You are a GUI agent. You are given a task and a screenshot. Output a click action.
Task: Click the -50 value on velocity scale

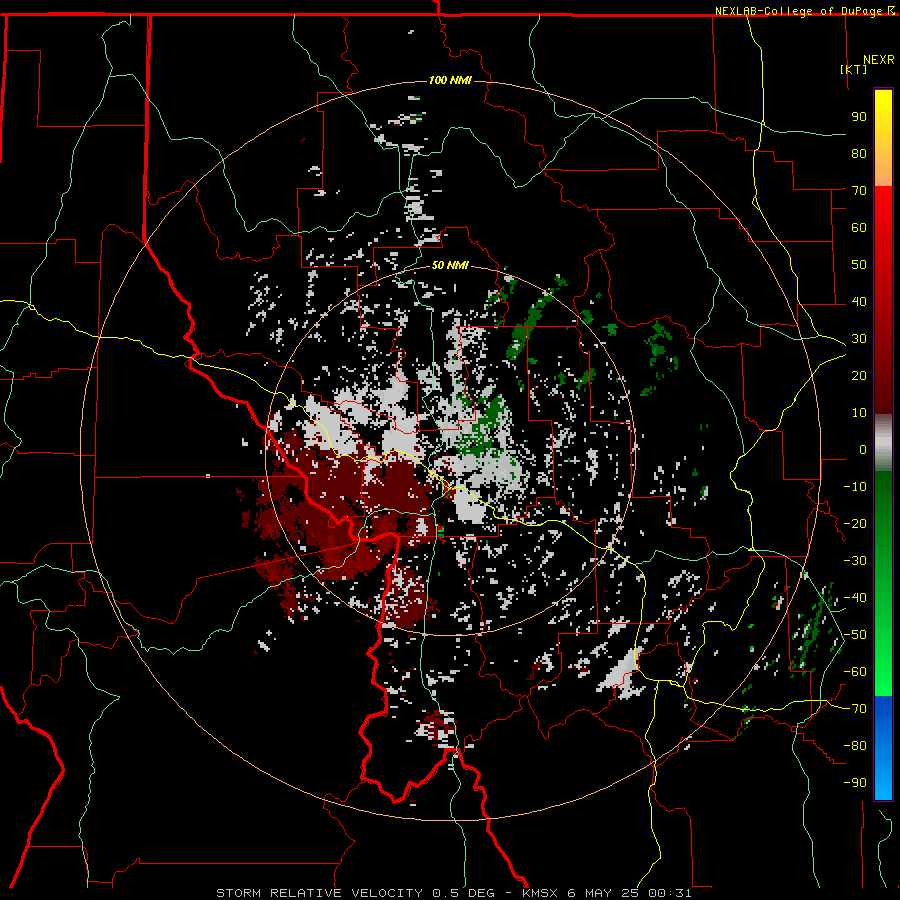coord(855,635)
